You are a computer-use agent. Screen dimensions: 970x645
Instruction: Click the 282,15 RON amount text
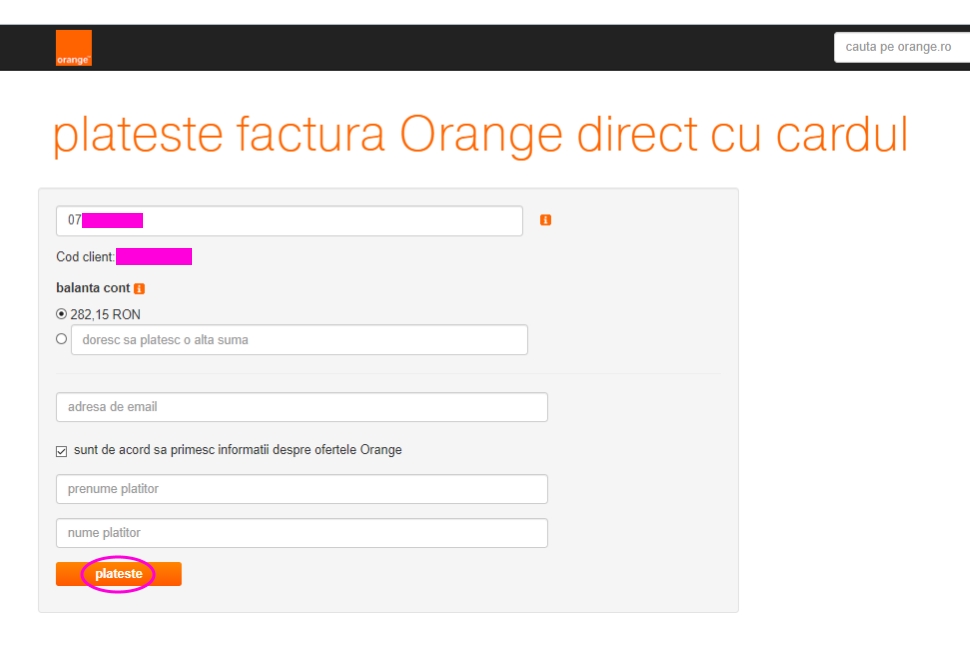[x=105, y=314]
